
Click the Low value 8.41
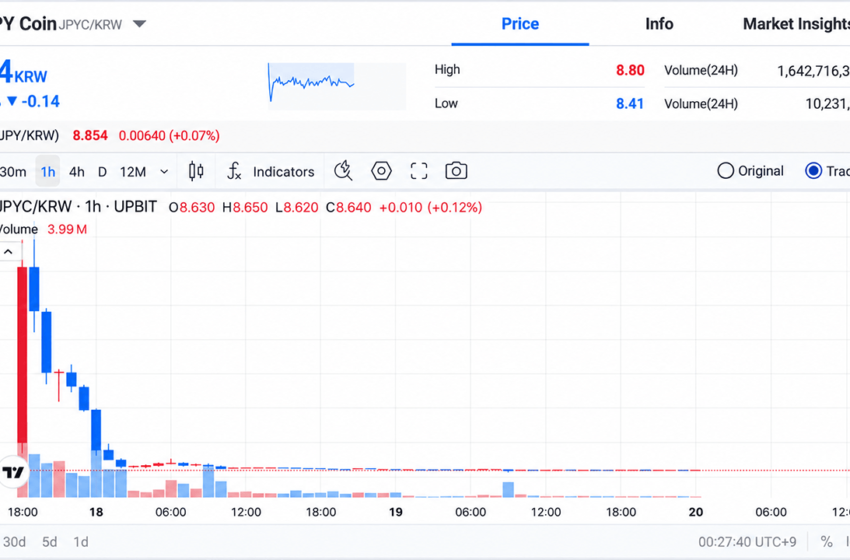coord(630,104)
